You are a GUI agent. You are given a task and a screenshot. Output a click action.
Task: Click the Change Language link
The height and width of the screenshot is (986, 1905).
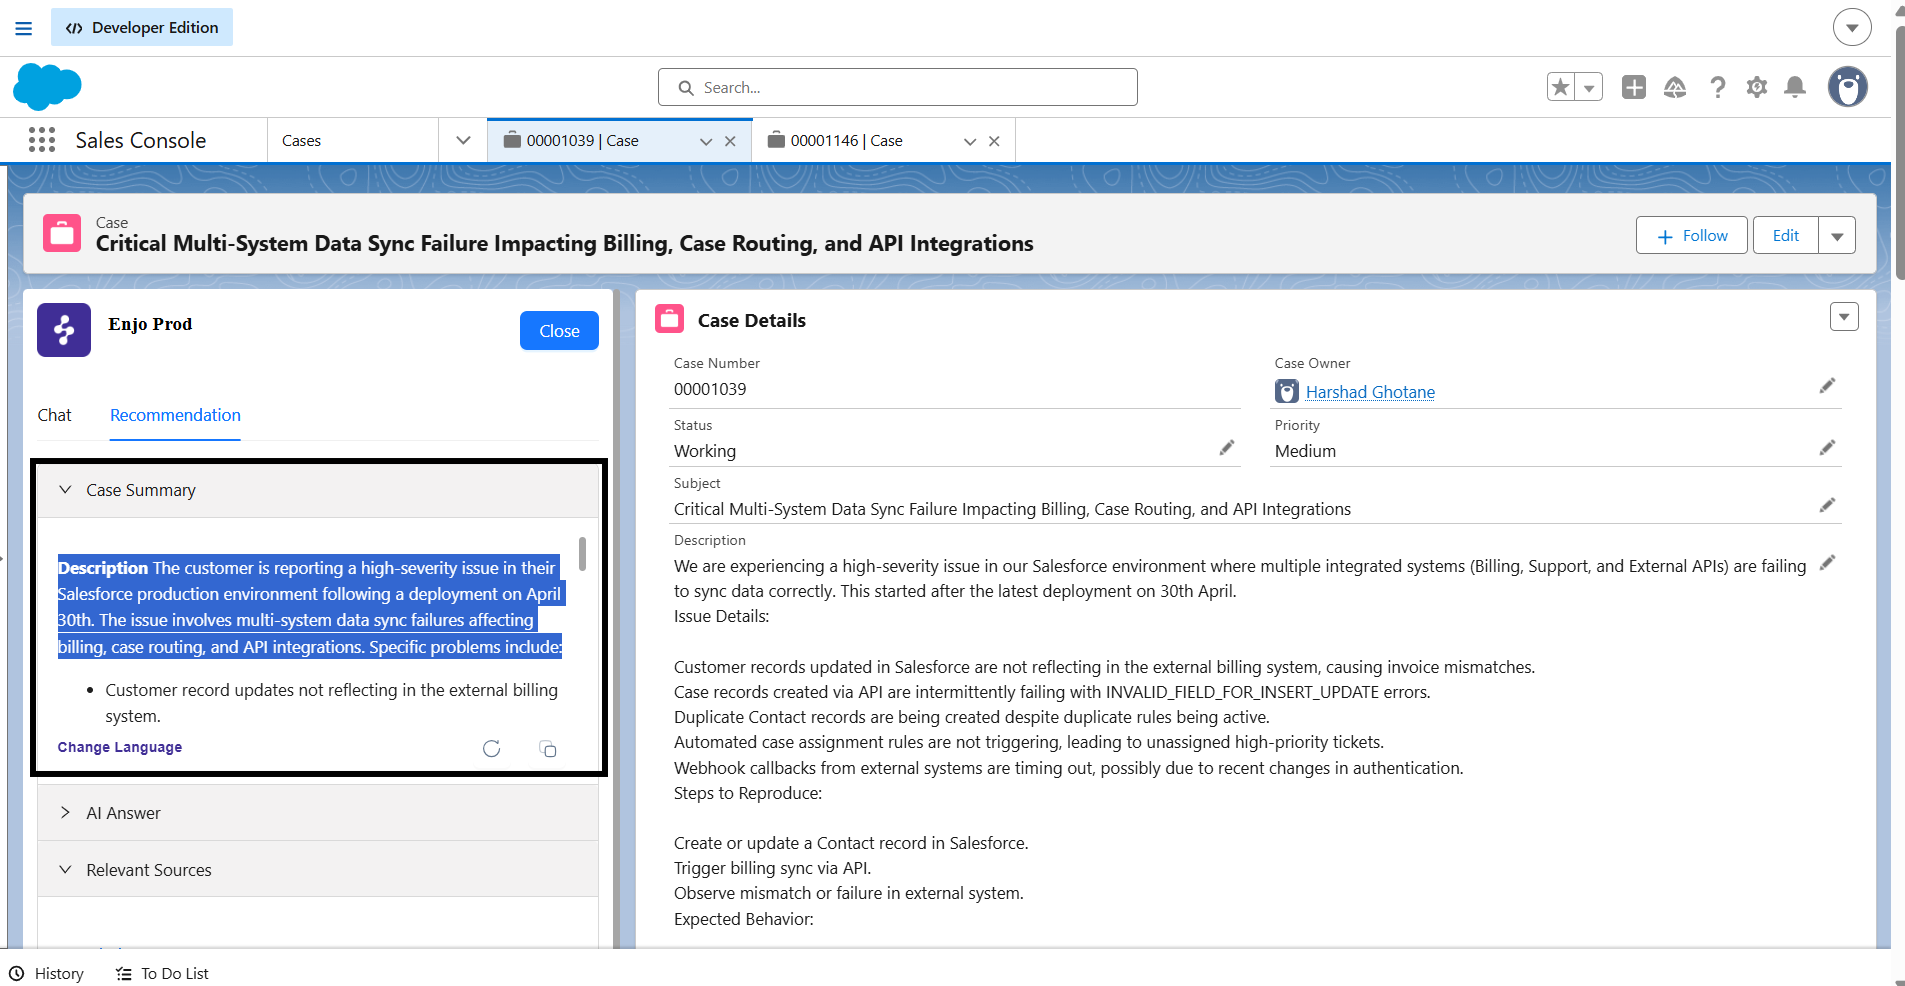click(120, 747)
